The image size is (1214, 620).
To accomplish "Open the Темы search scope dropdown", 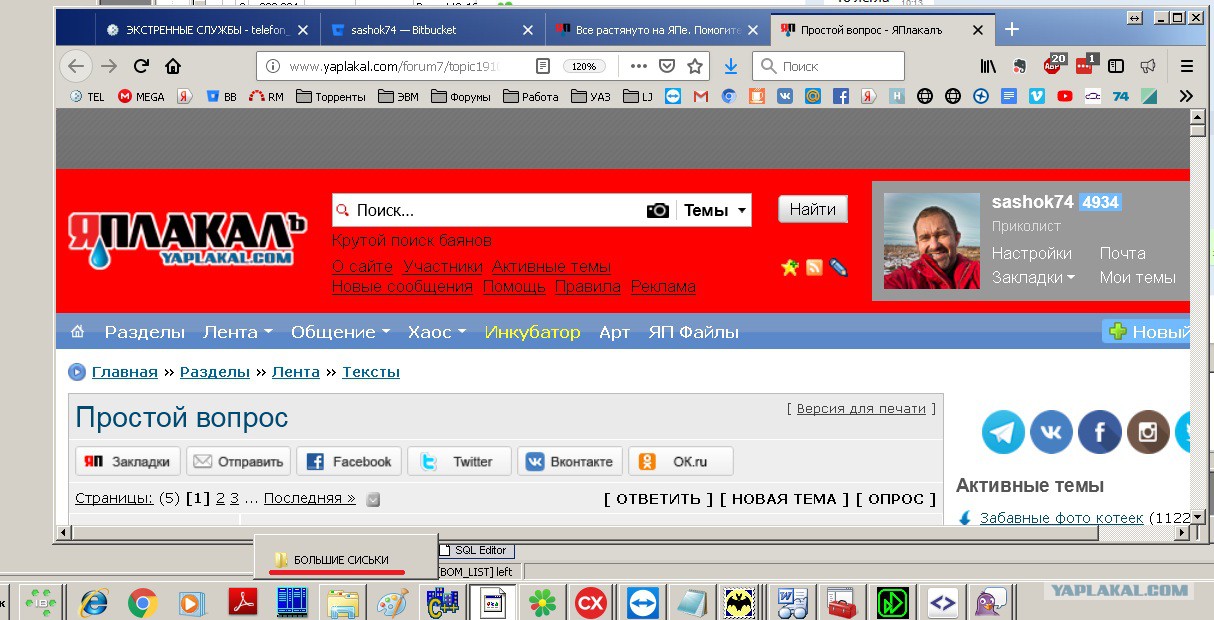I will coord(715,210).
